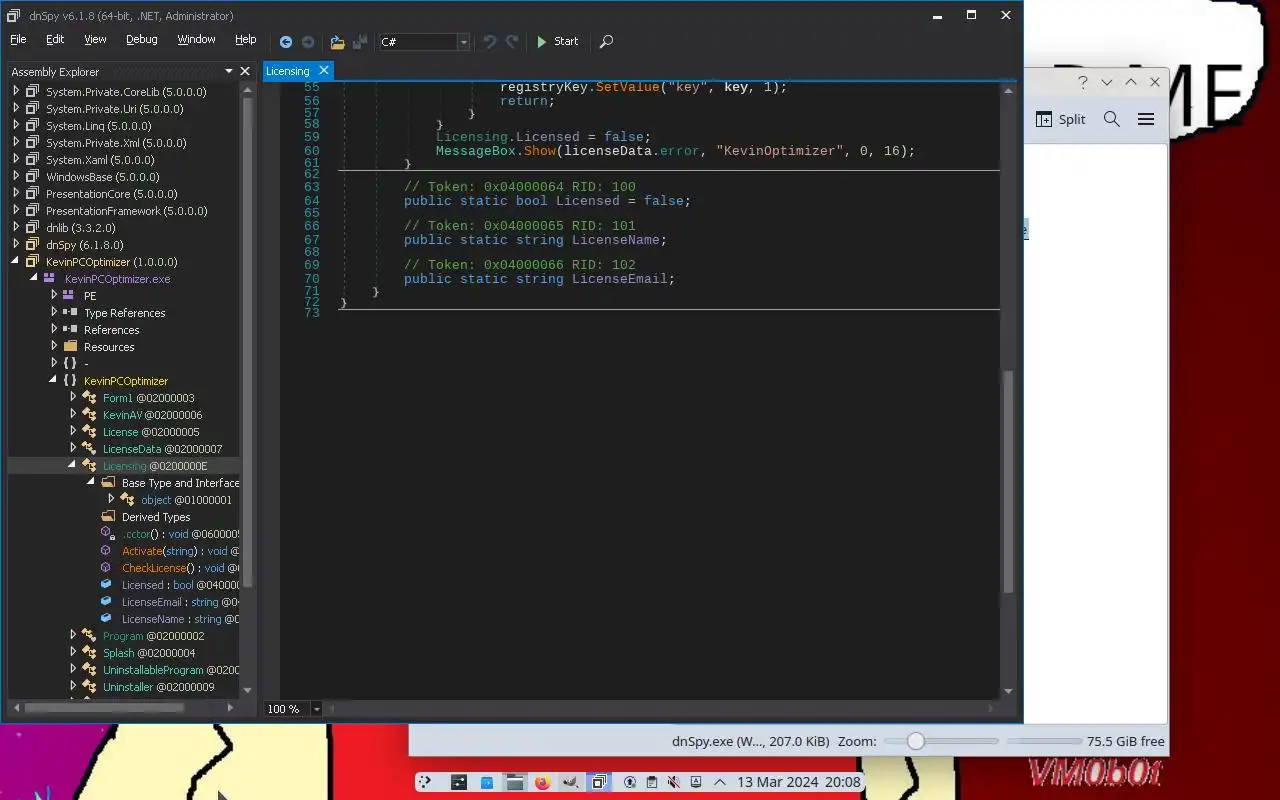Image resolution: width=1280 pixels, height=800 pixels.
Task: Open the 100 % zoom dropdown
Action: pos(317,709)
